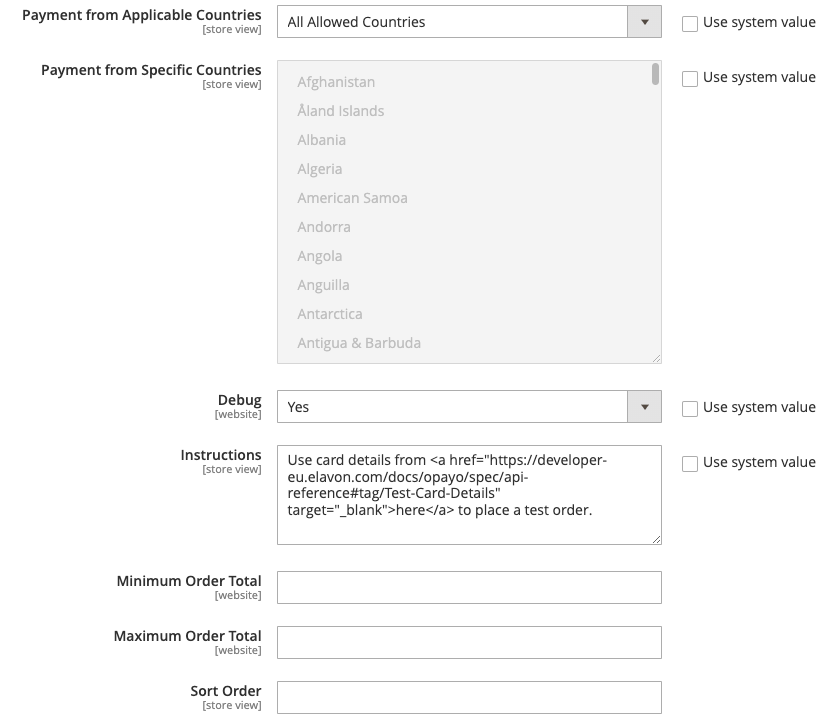
Task: Open the Debug dropdown arrow
Action: point(644,407)
